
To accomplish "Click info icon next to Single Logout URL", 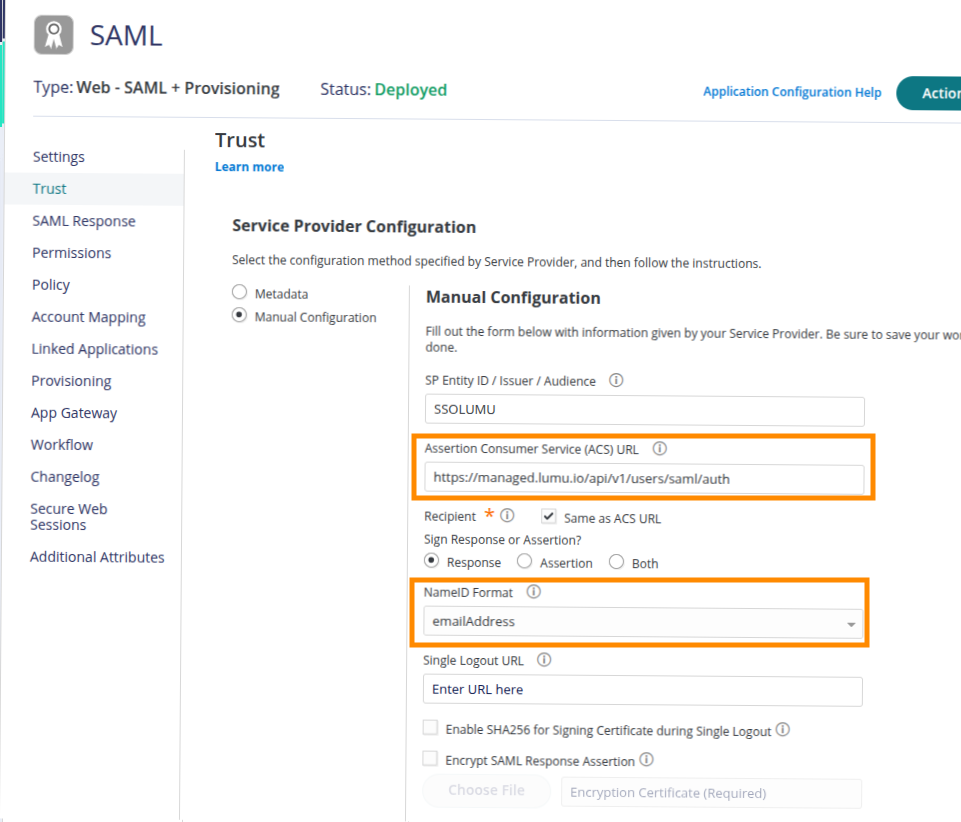I will pos(544,660).
